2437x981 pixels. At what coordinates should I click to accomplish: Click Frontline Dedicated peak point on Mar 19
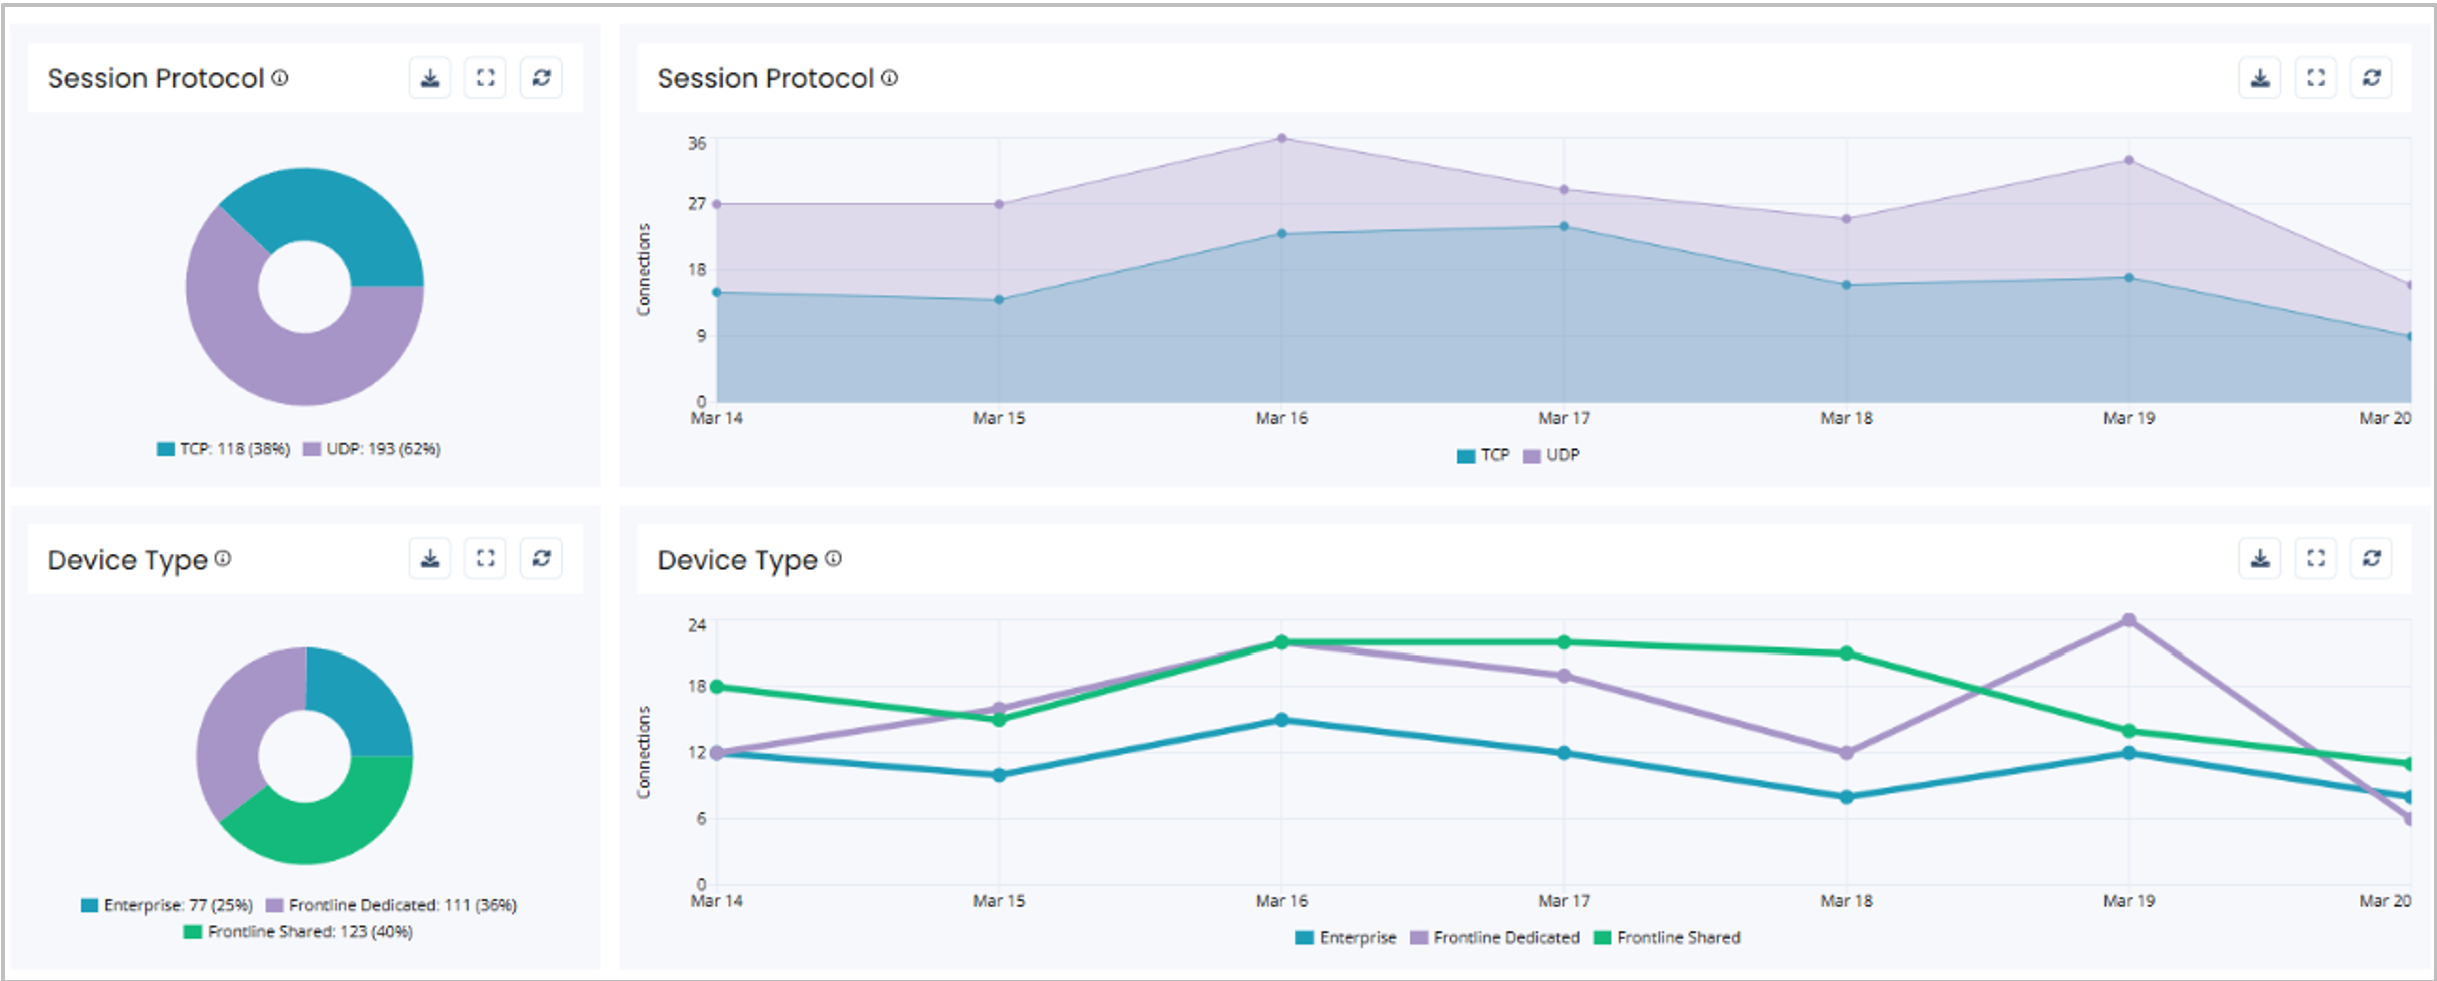2129,620
